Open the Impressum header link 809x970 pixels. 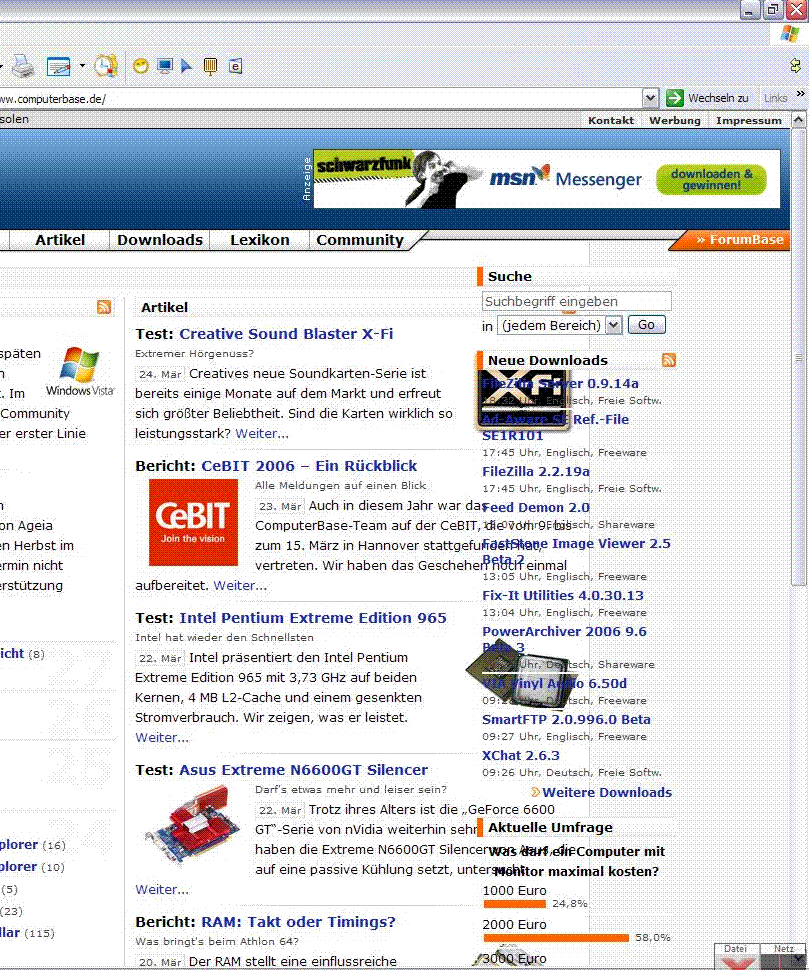coord(749,121)
